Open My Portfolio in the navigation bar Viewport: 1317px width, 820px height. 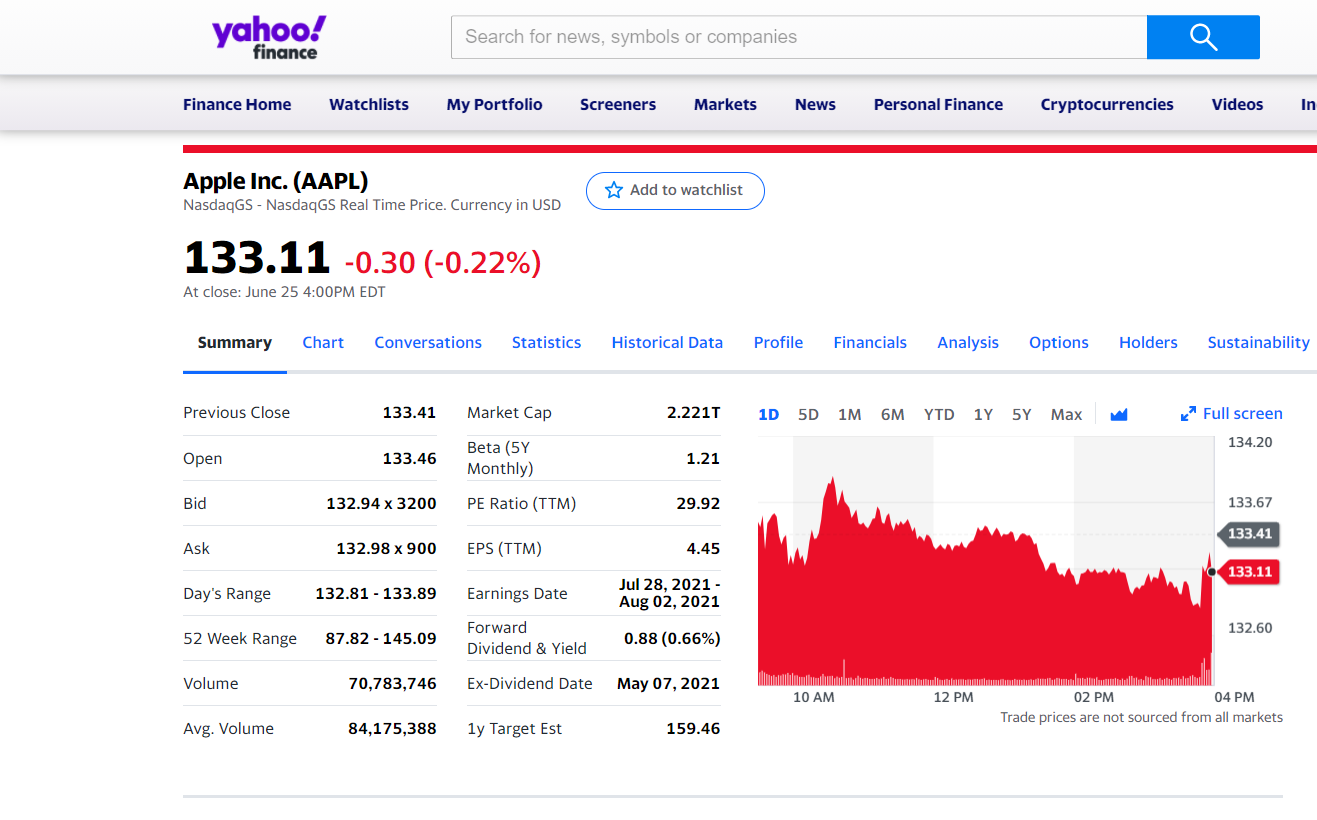(494, 104)
